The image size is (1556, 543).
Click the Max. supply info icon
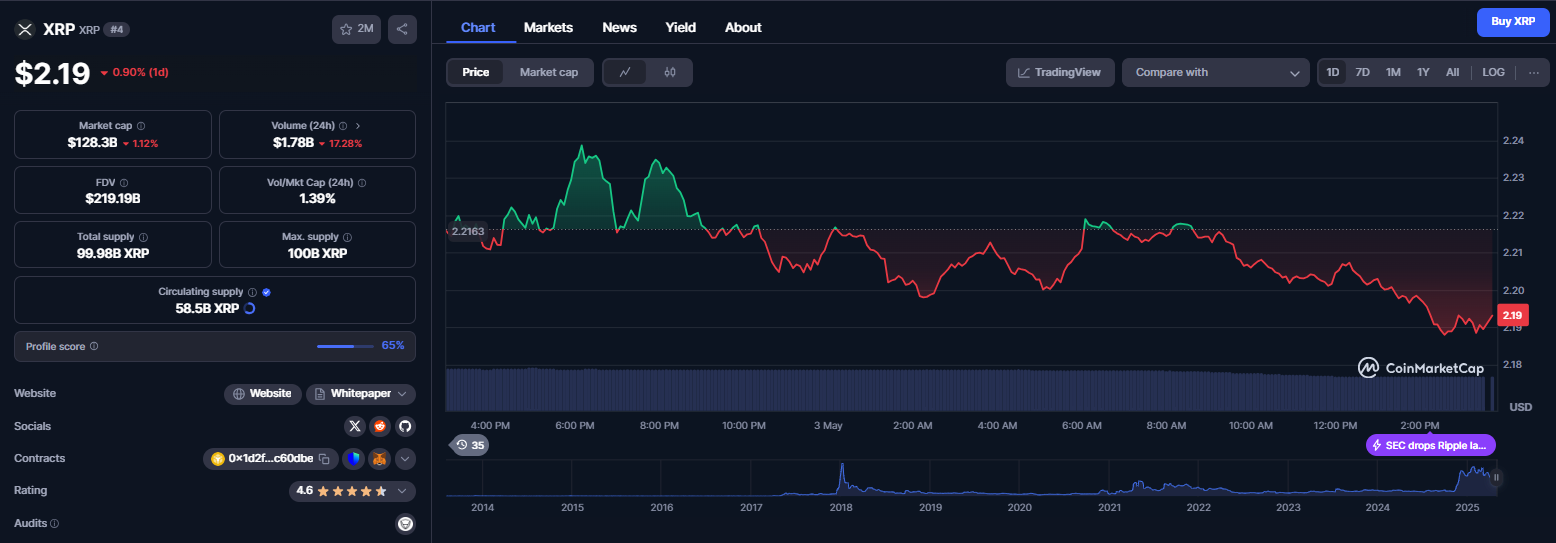(x=348, y=237)
